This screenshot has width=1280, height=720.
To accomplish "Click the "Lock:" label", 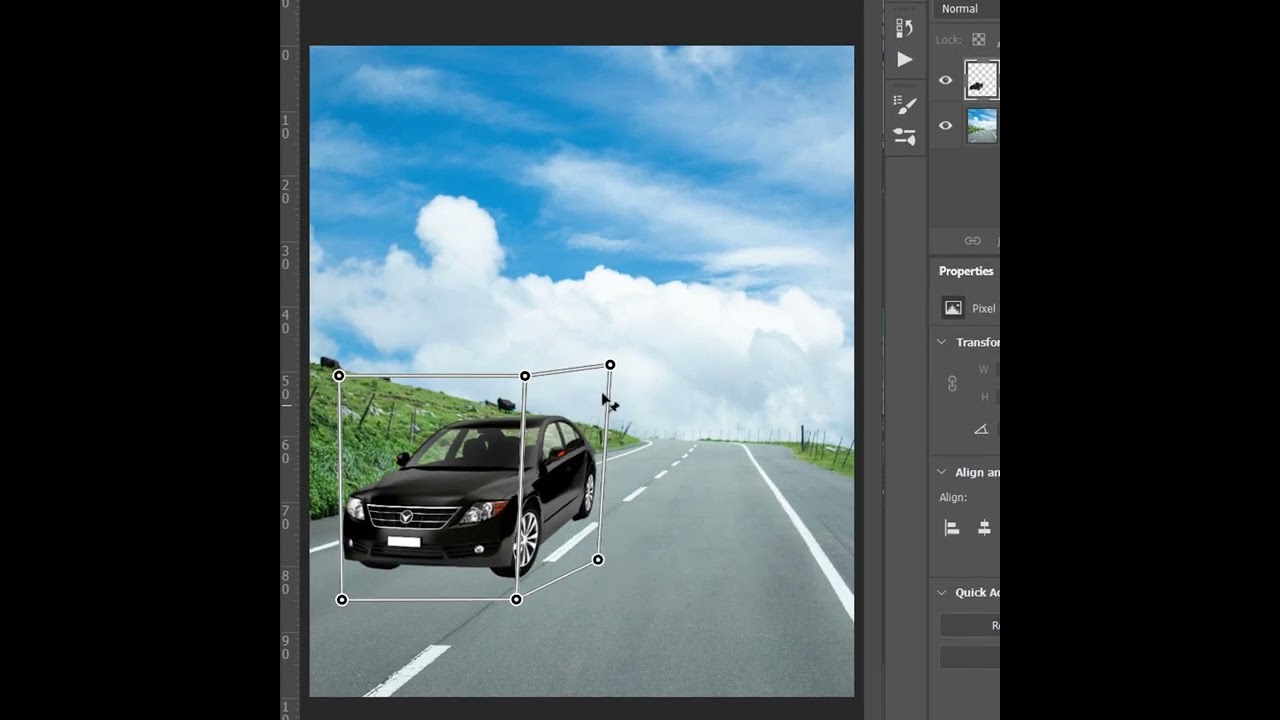I will click(x=949, y=40).
